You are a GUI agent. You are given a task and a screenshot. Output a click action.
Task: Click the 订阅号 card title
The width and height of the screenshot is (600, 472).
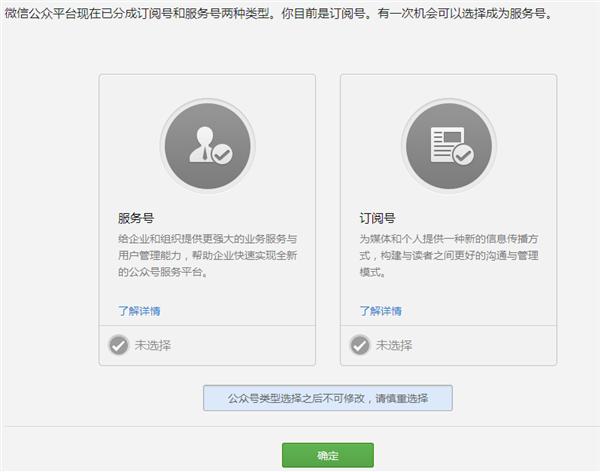tap(376, 217)
